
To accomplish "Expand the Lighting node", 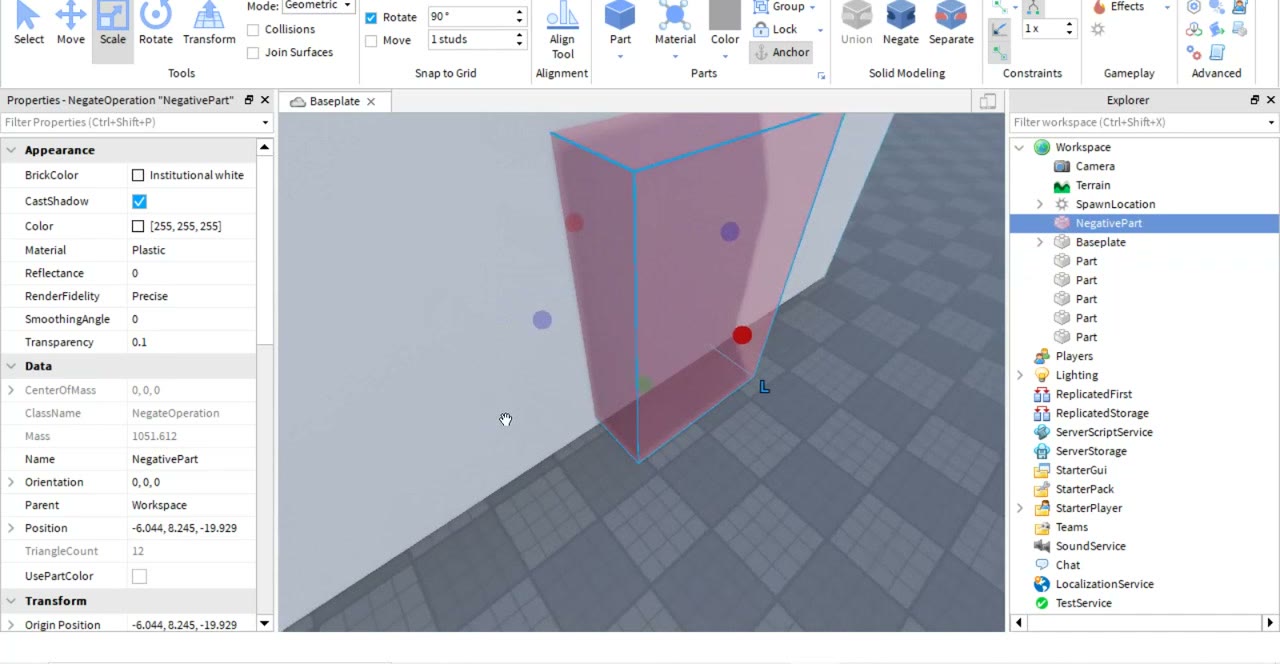I will [x=1020, y=375].
